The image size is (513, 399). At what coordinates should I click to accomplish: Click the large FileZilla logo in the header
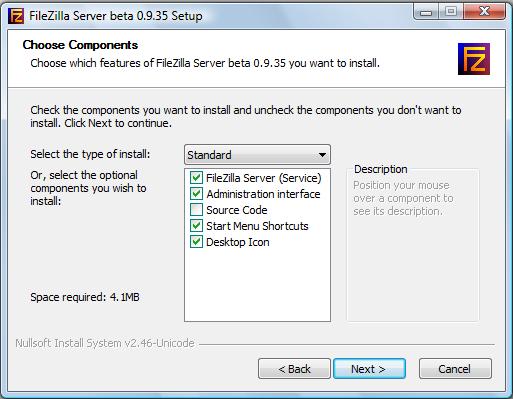pyautogui.click(x=474, y=59)
